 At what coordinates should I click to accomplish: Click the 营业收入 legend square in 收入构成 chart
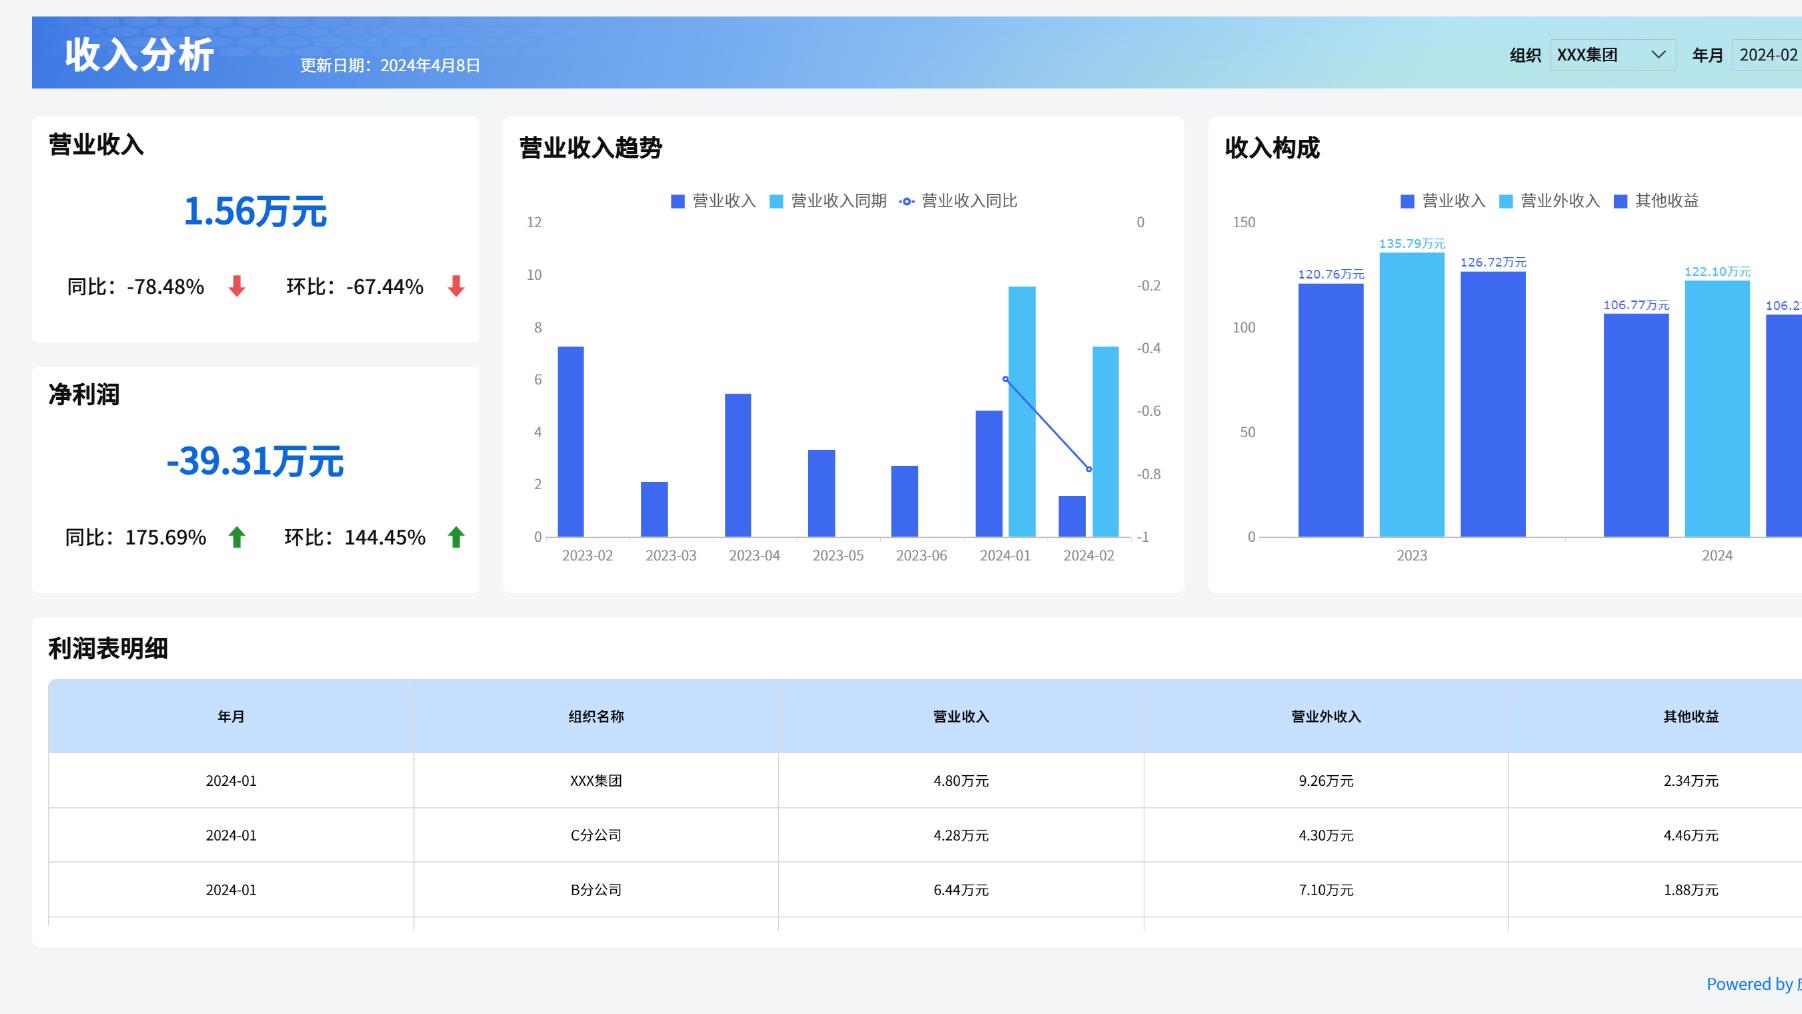click(x=1408, y=200)
